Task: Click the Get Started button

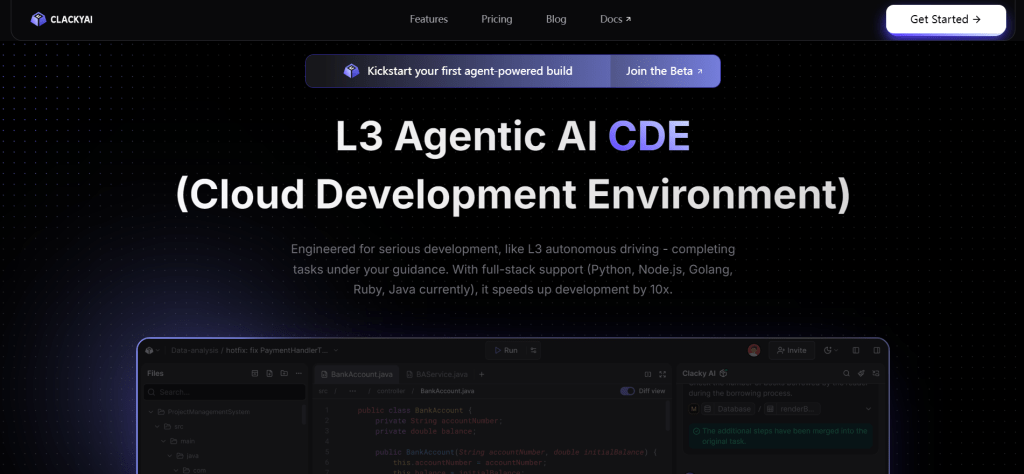Action: (x=945, y=20)
